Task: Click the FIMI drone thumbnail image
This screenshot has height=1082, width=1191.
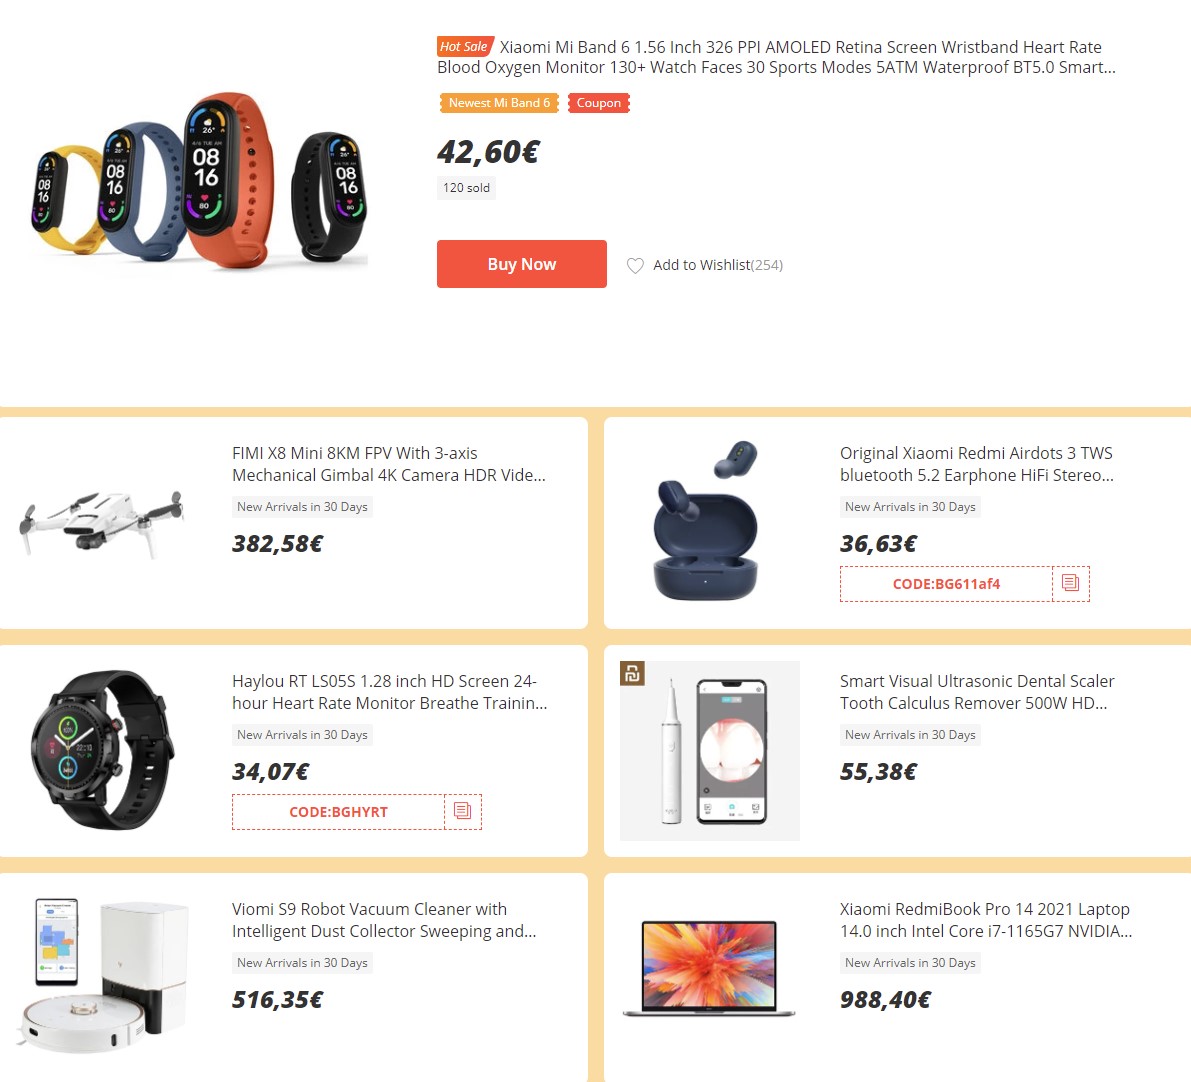Action: 102,522
